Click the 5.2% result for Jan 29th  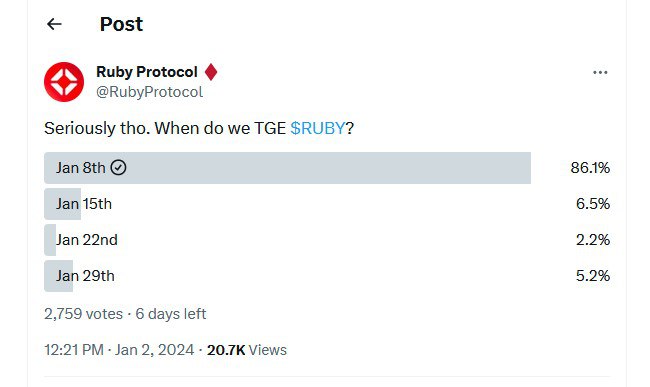593,276
